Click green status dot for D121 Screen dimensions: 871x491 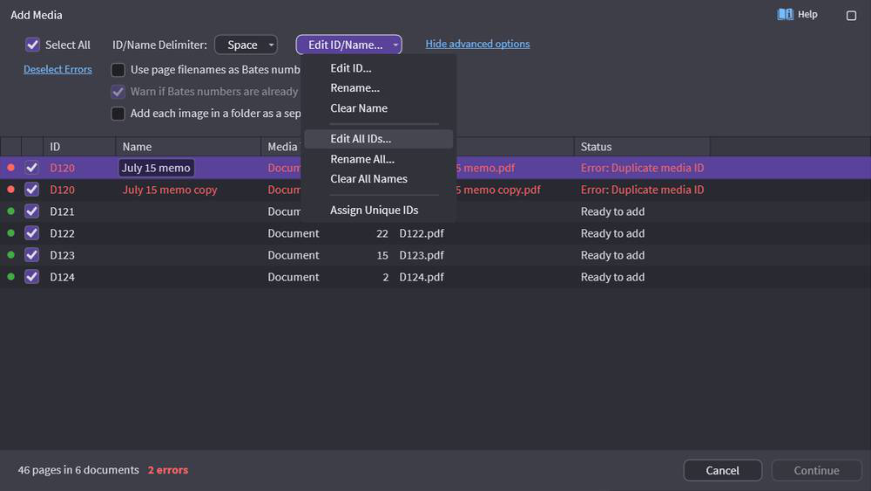tap(11, 211)
